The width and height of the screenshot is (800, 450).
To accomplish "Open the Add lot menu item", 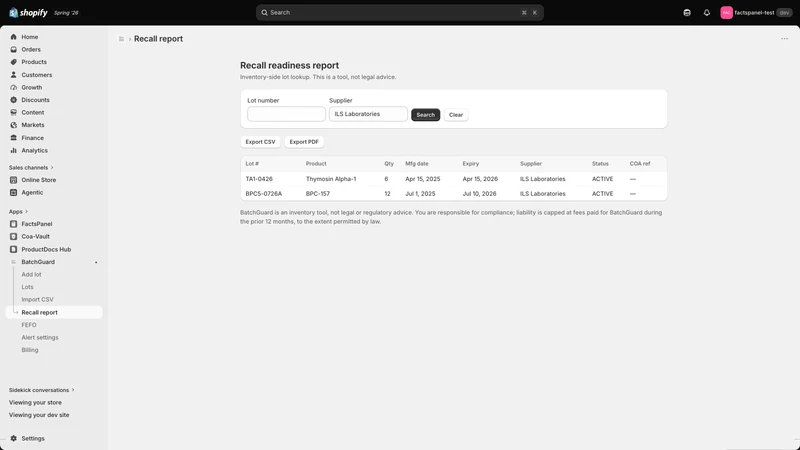I will [31, 274].
